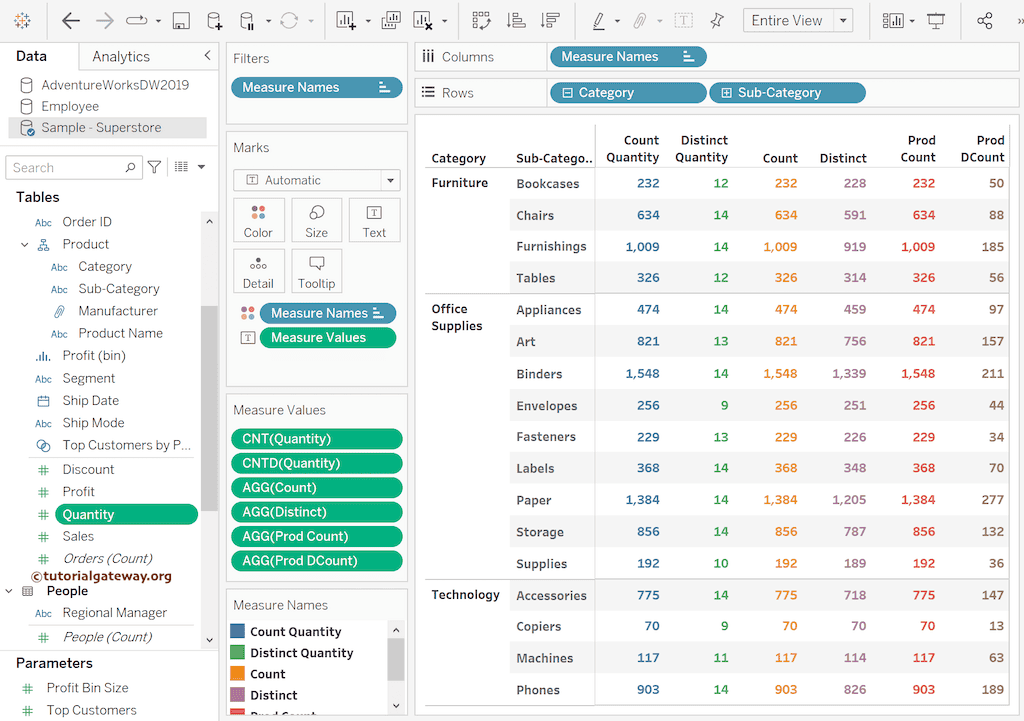Click the green CNT(Quantity) measure pill

(x=316, y=438)
